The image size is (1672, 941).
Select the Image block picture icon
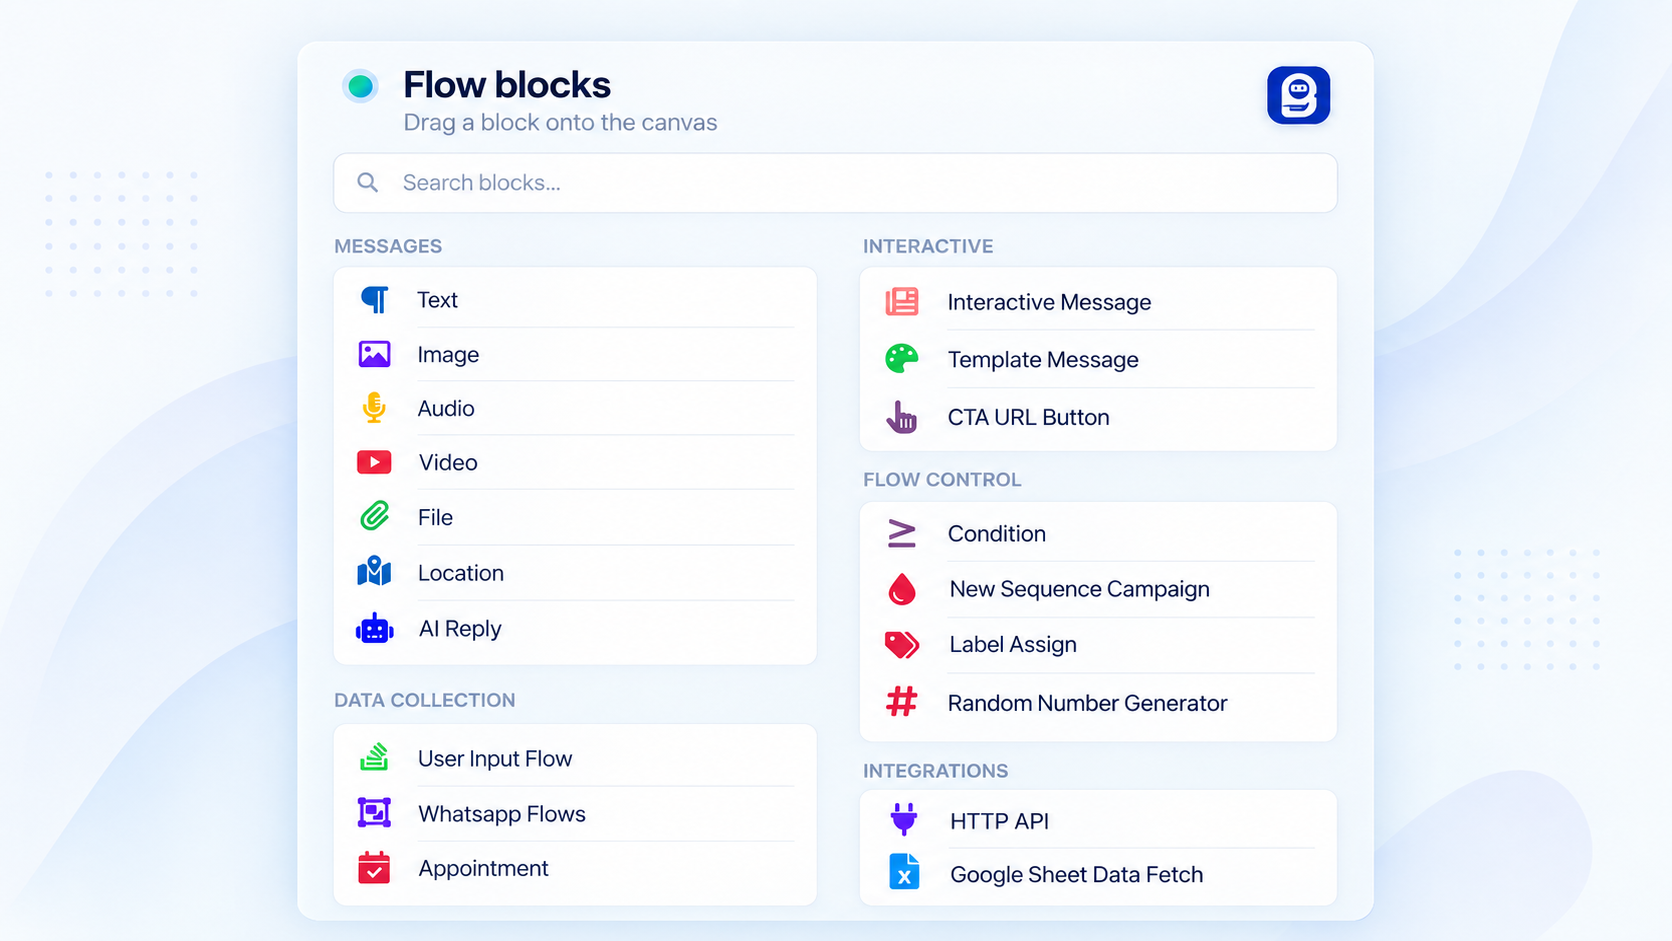(x=374, y=354)
